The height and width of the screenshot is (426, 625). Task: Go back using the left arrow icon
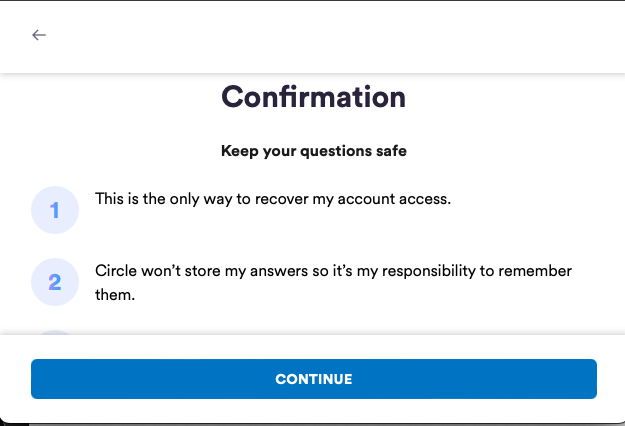click(39, 35)
